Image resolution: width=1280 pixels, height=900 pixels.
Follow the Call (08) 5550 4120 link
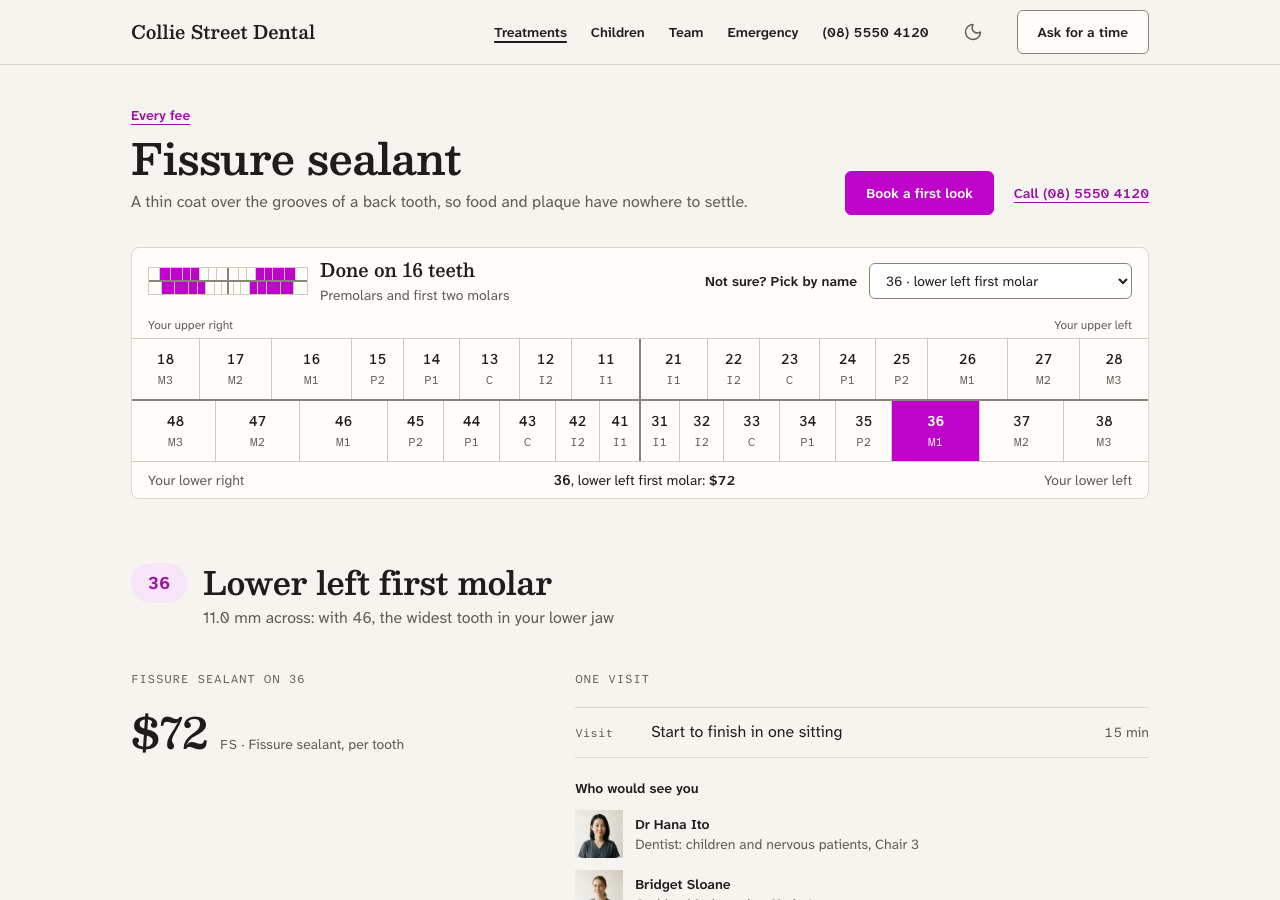tap(1081, 193)
